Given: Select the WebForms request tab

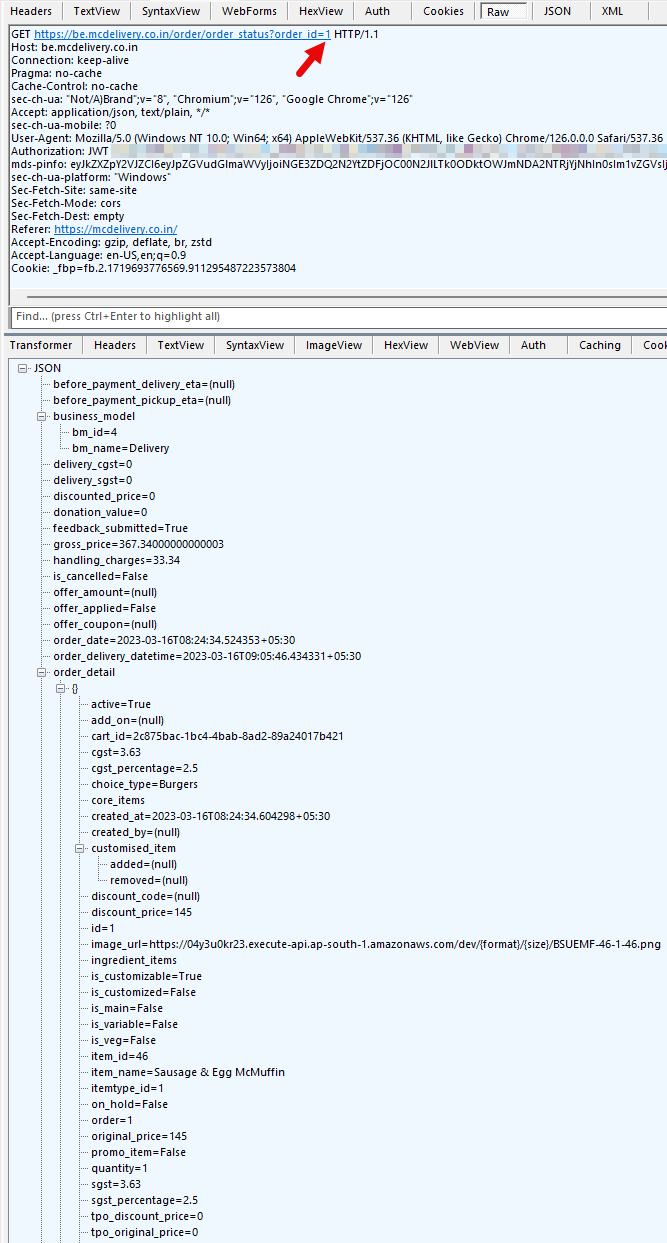Looking at the screenshot, I should coord(249,11).
